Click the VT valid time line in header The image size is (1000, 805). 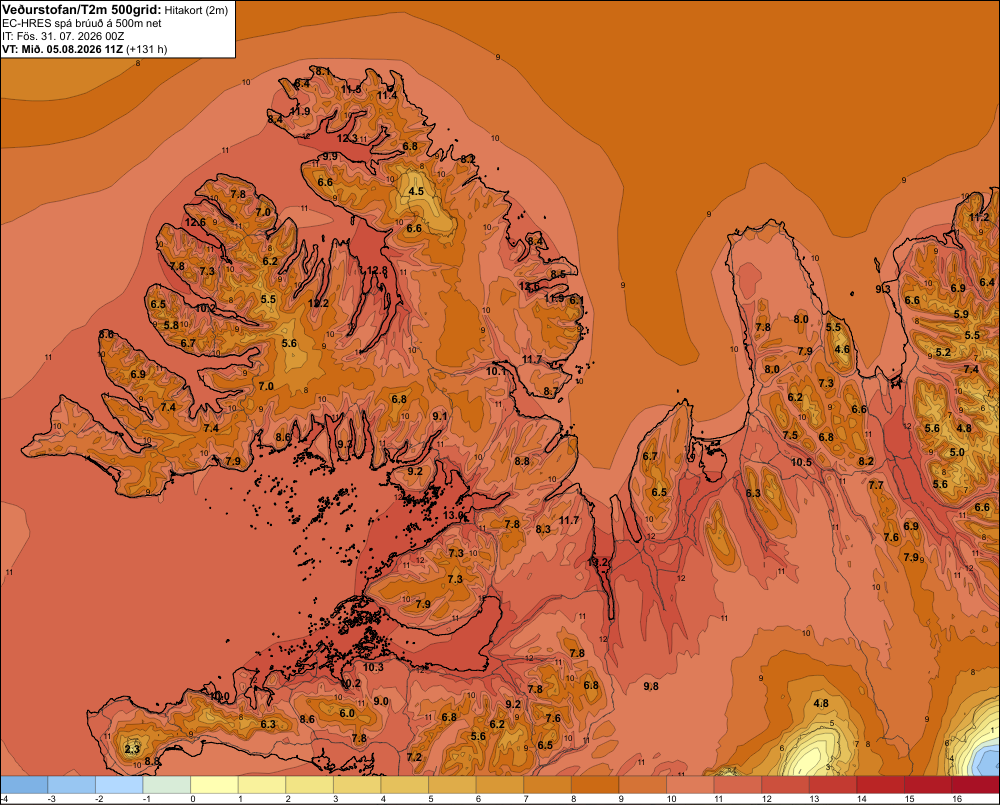point(85,49)
